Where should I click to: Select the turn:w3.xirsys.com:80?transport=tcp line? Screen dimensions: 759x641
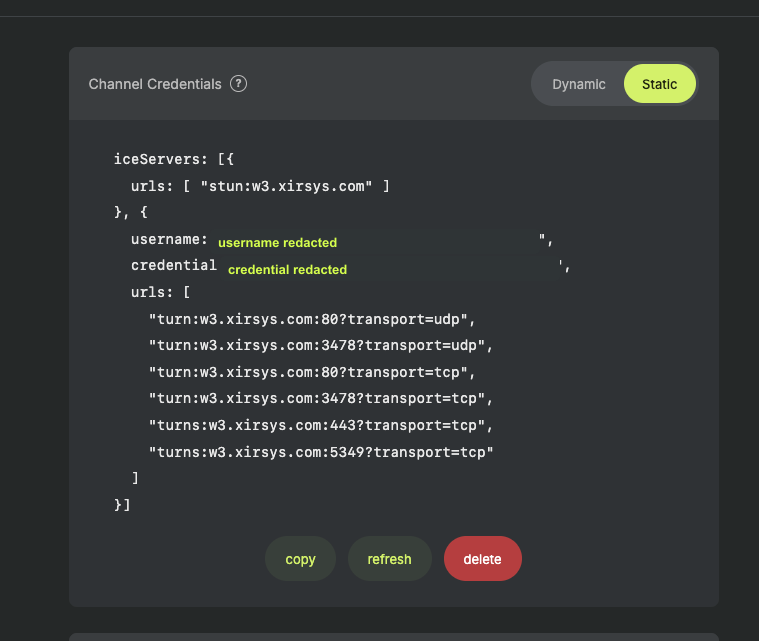312,372
